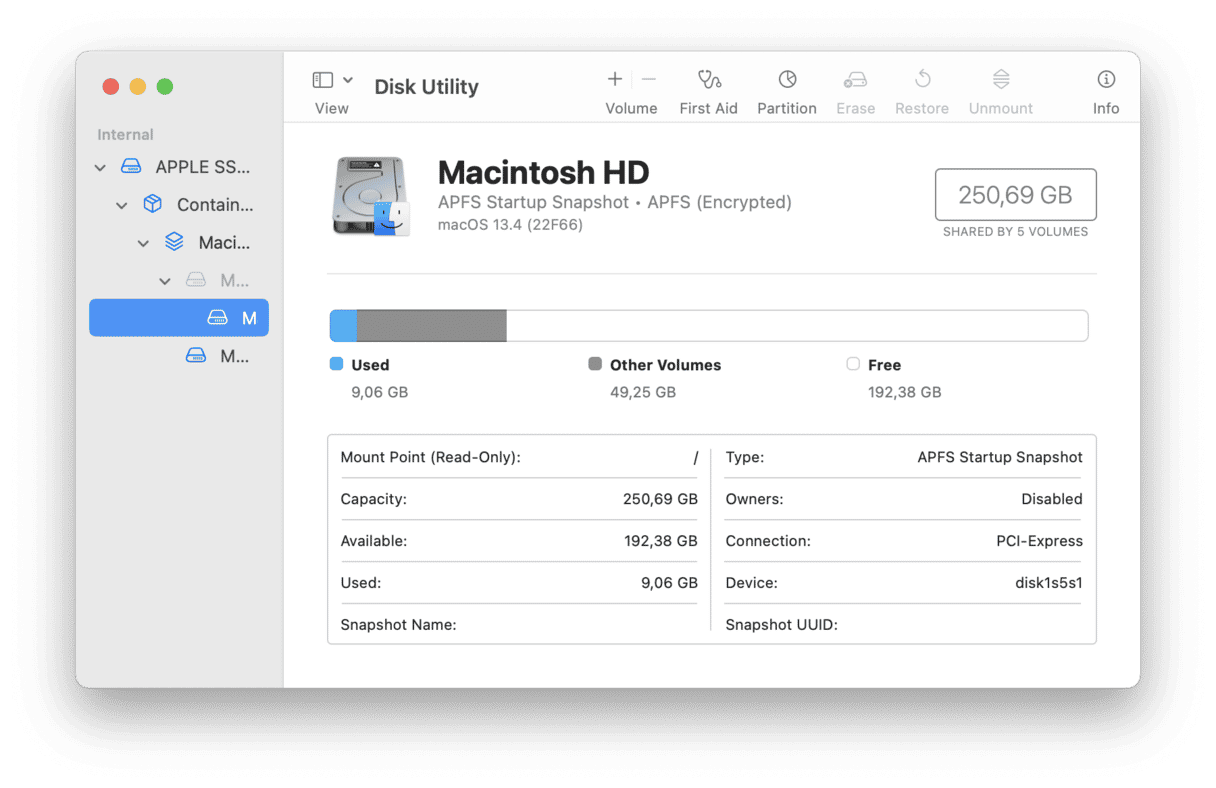
Task: Add a new Volume with the plus icon
Action: point(614,78)
